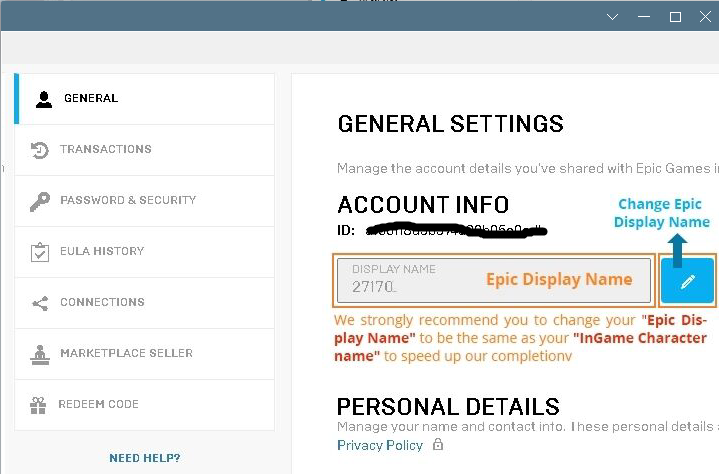Click the lock icon beside Privacy Policy
The height and width of the screenshot is (474, 719).
[x=438, y=444]
